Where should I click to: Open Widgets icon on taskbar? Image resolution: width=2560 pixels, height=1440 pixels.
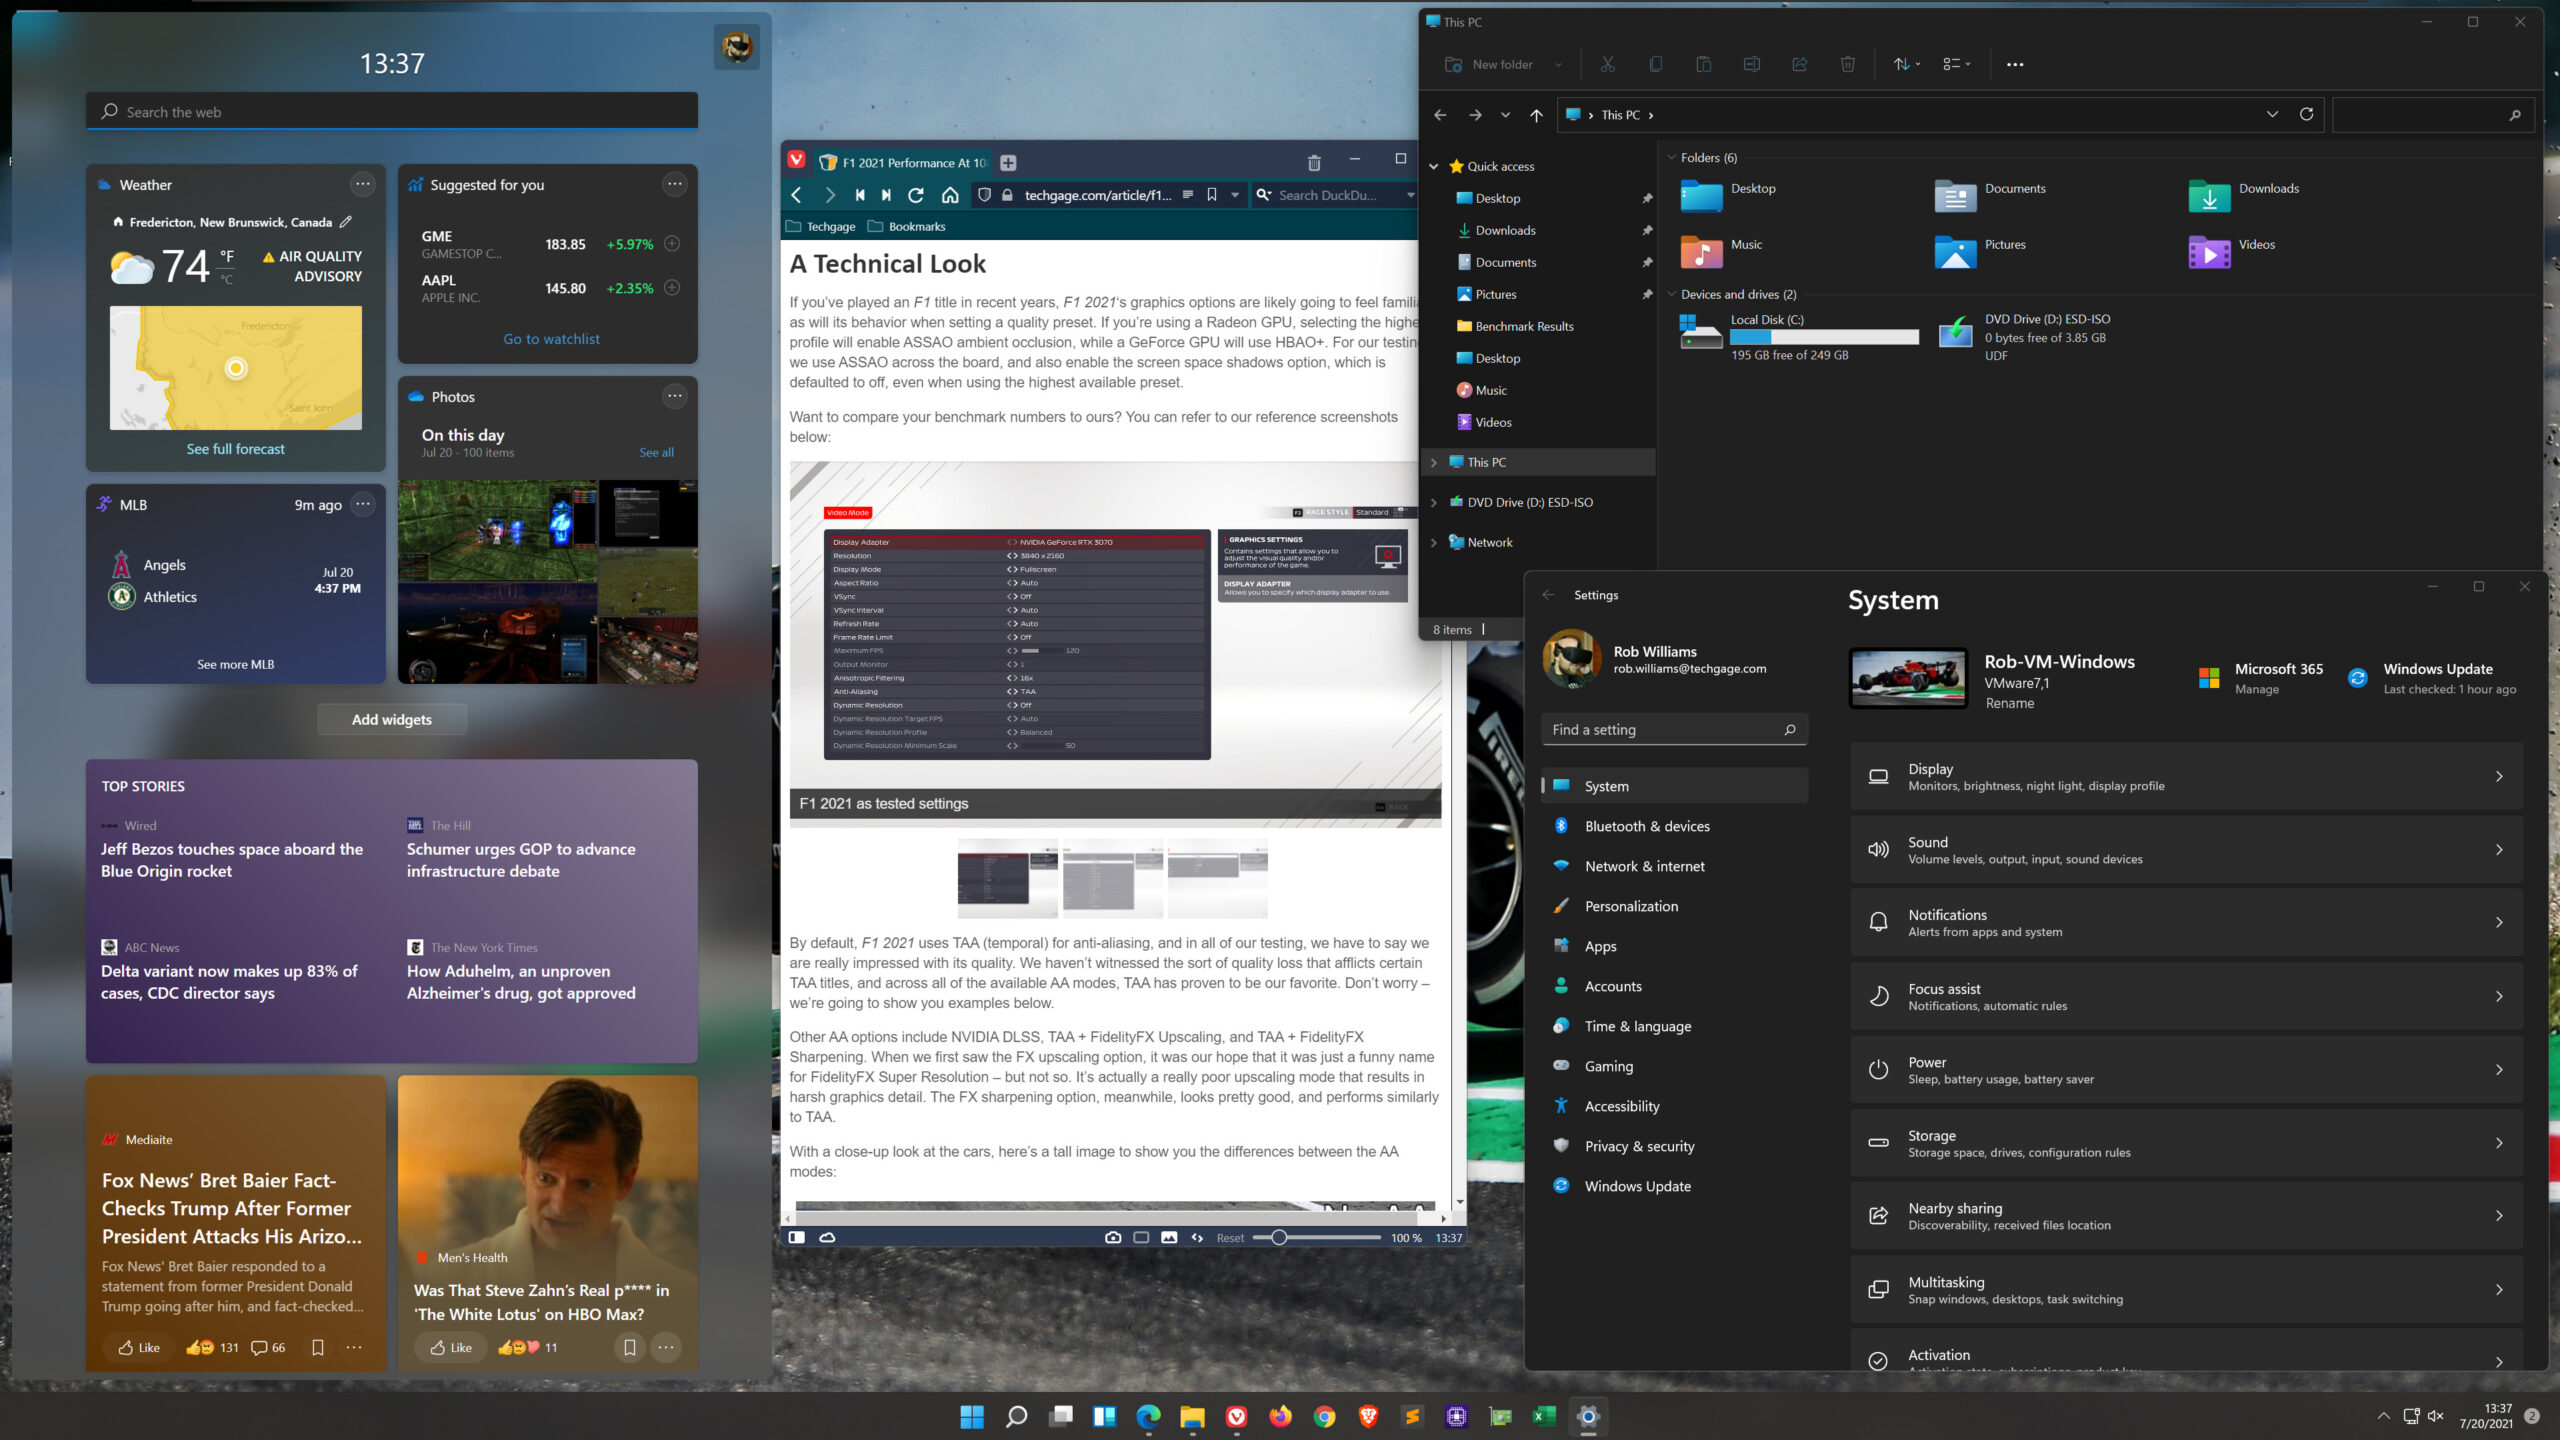coord(1104,1417)
